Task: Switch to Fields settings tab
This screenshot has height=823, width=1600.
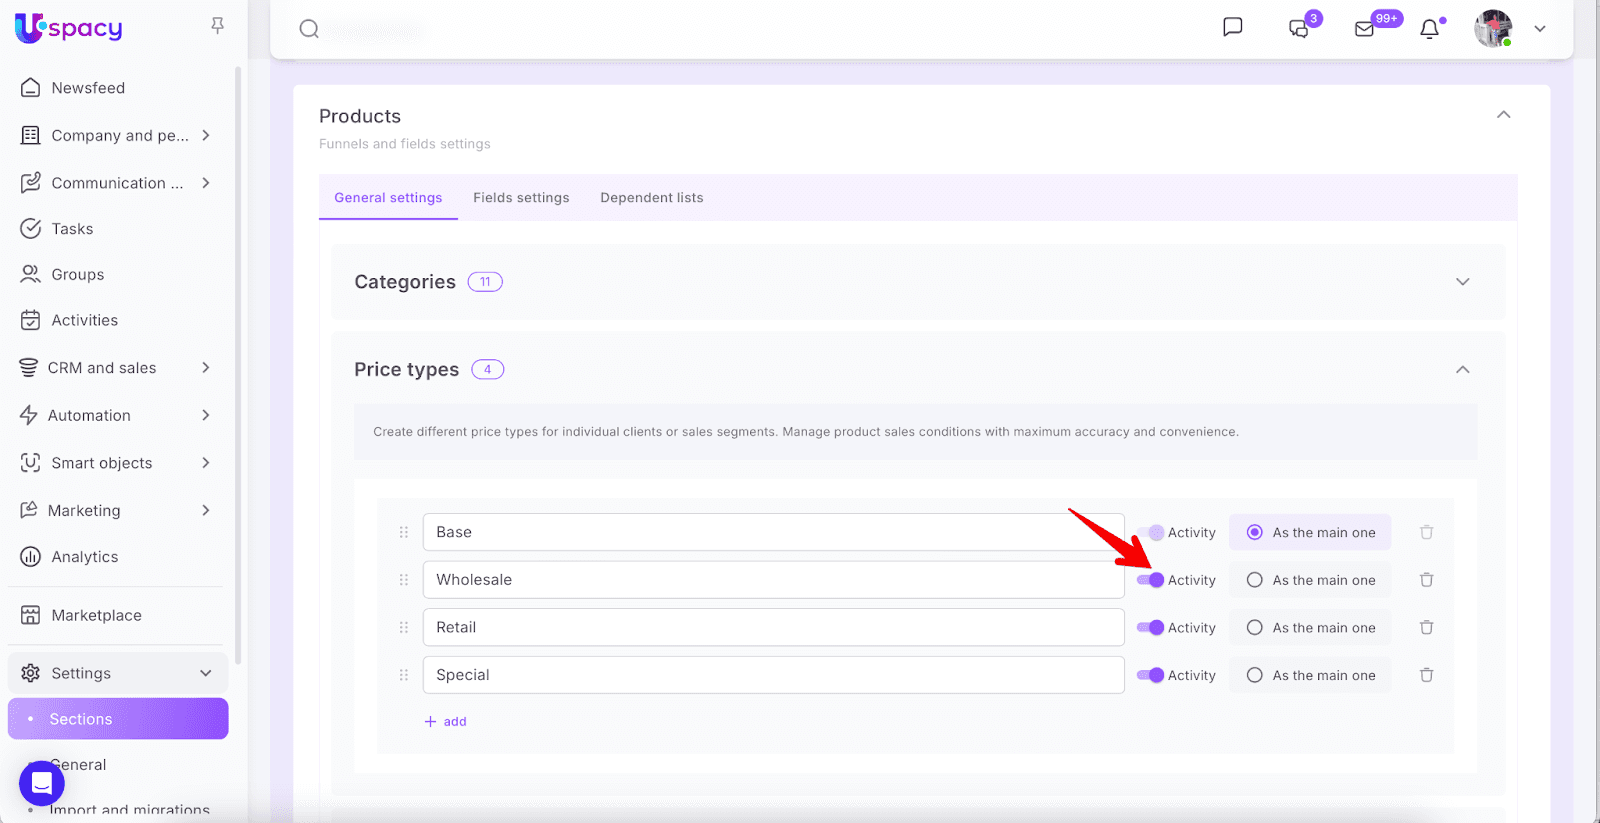Action: point(521,198)
